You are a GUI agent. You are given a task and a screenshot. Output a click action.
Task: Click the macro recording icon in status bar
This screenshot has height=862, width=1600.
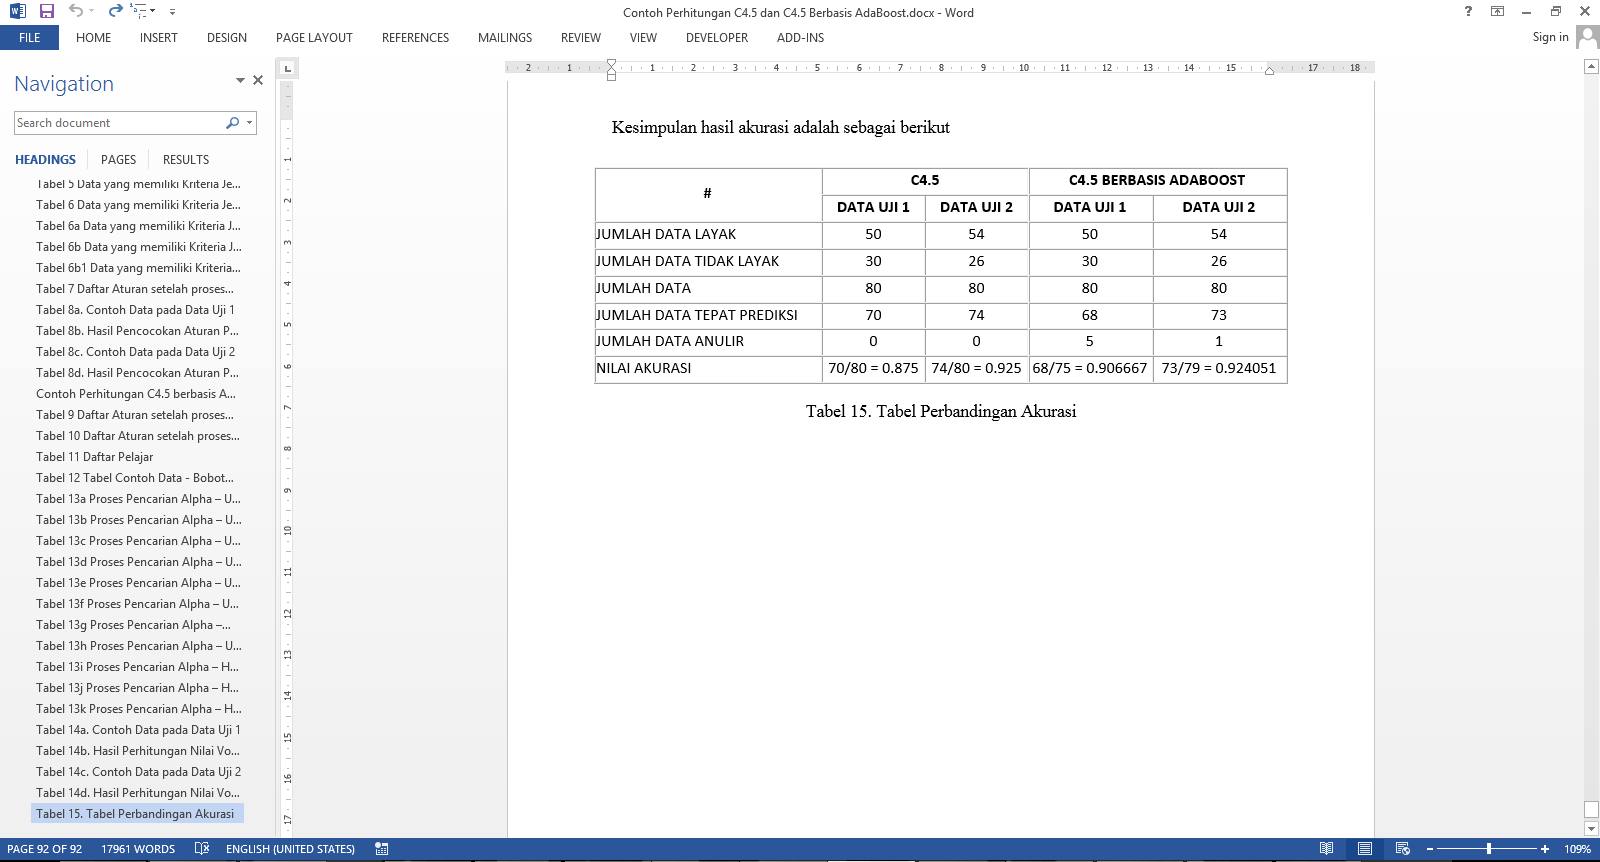pyautogui.click(x=381, y=849)
